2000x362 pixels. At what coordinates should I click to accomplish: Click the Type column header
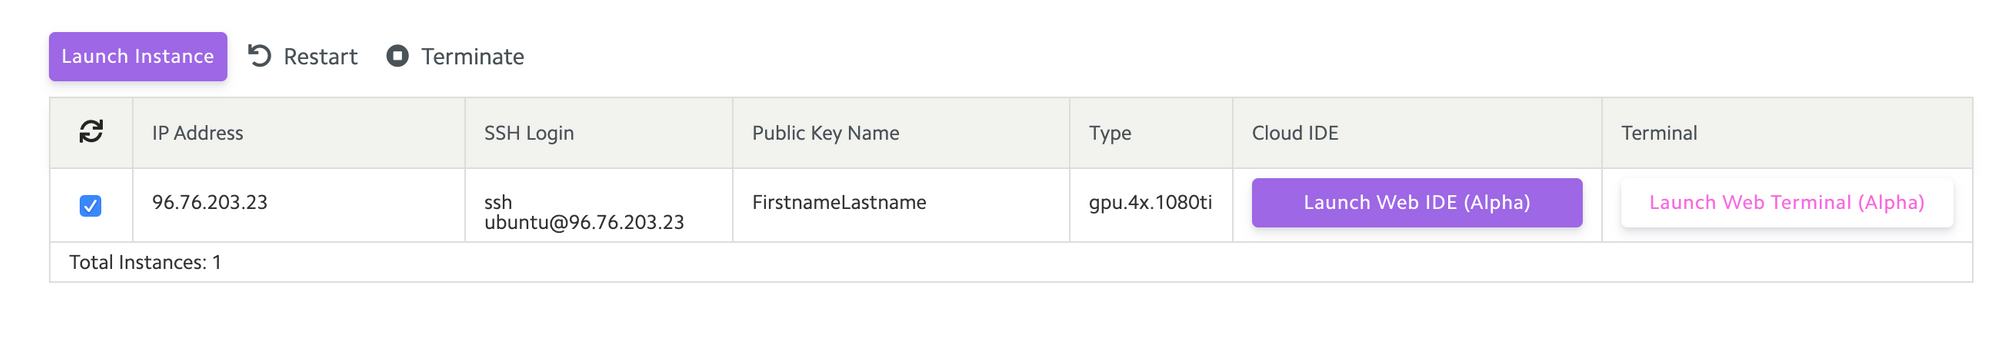point(1110,133)
